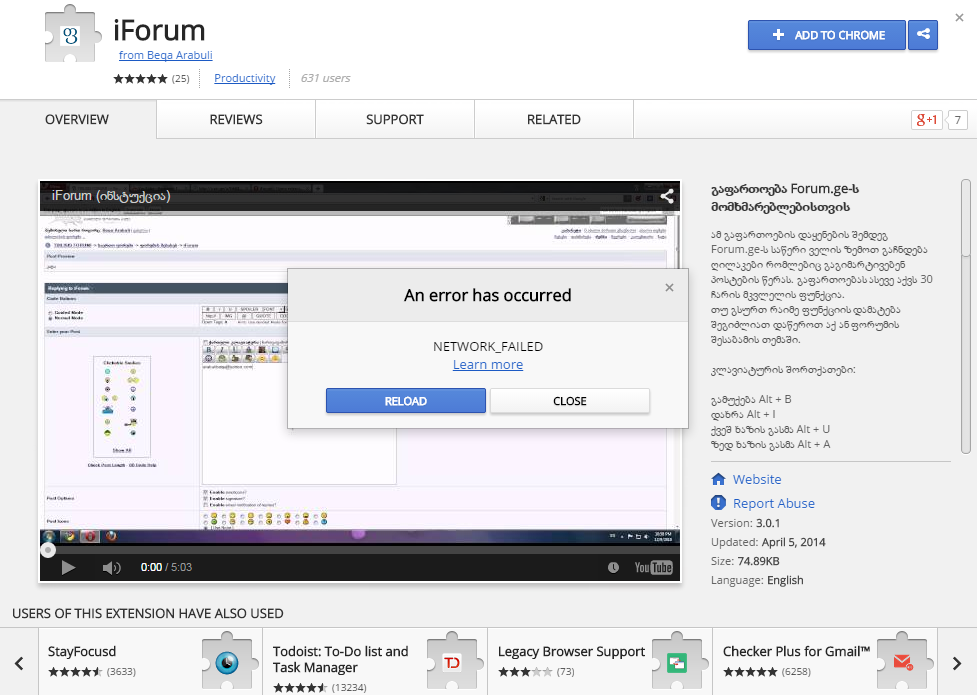Click the iForum extension puzzle icon
This screenshot has height=695, width=977.
point(72,34)
